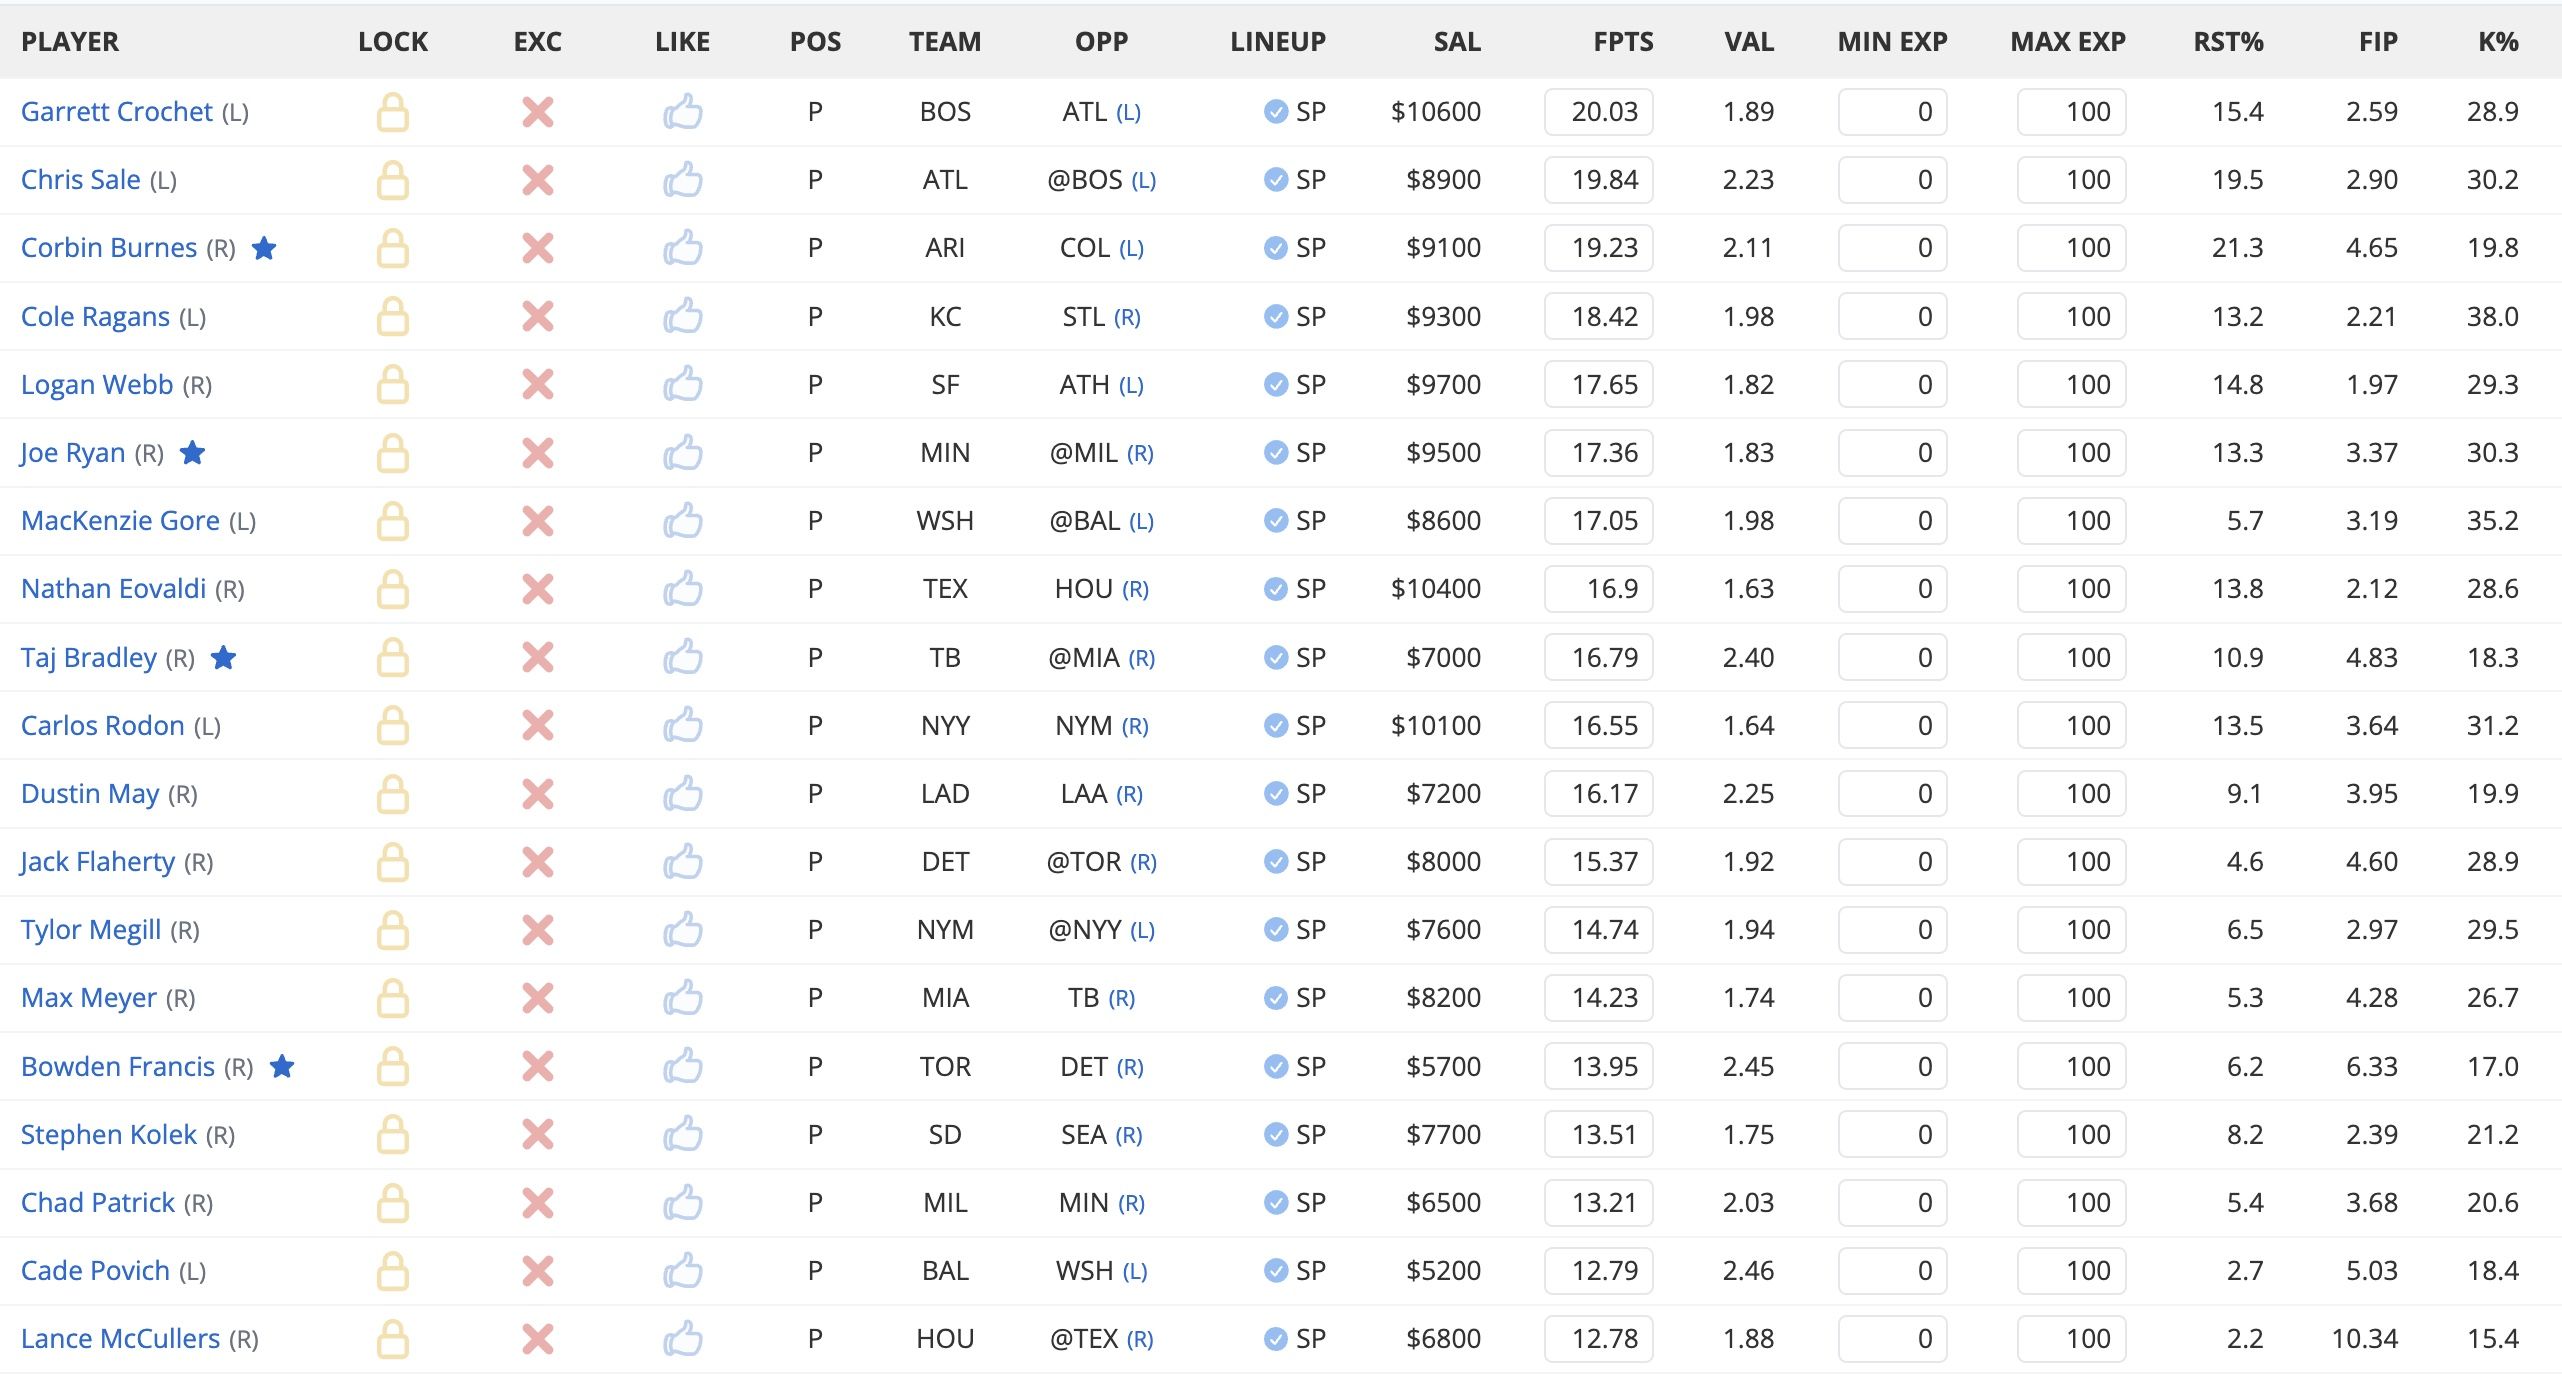Like Max Meyer with the thumbs-up
Viewport: 2562px width, 1378px height.
coord(683,998)
